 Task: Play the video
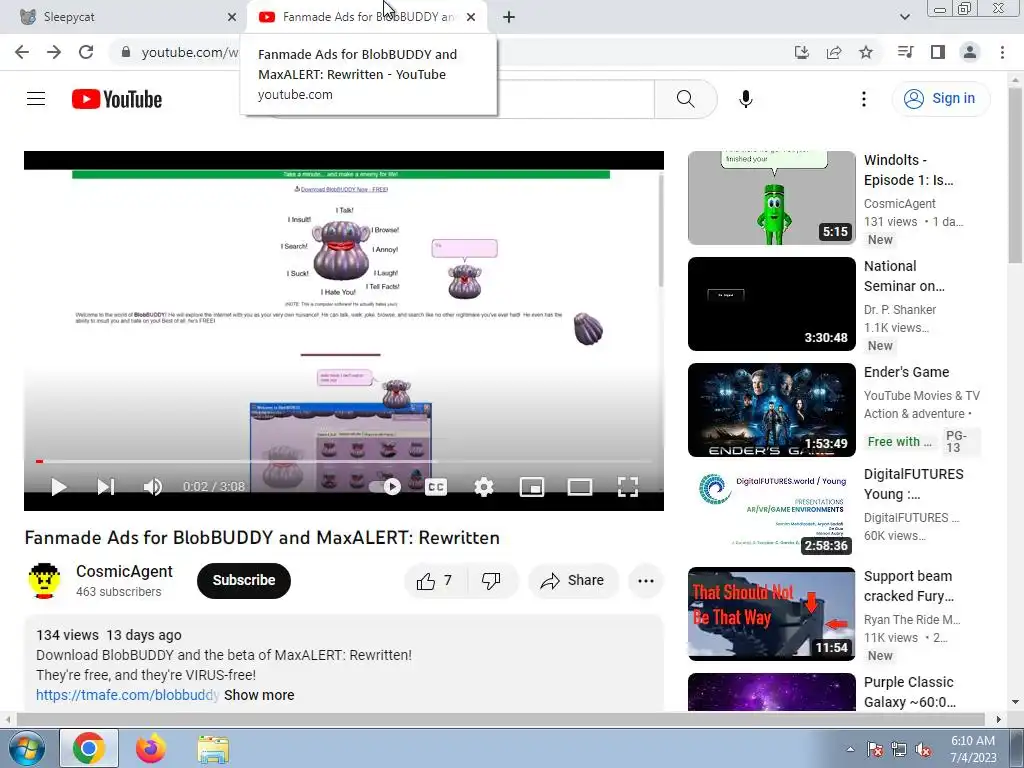59,487
